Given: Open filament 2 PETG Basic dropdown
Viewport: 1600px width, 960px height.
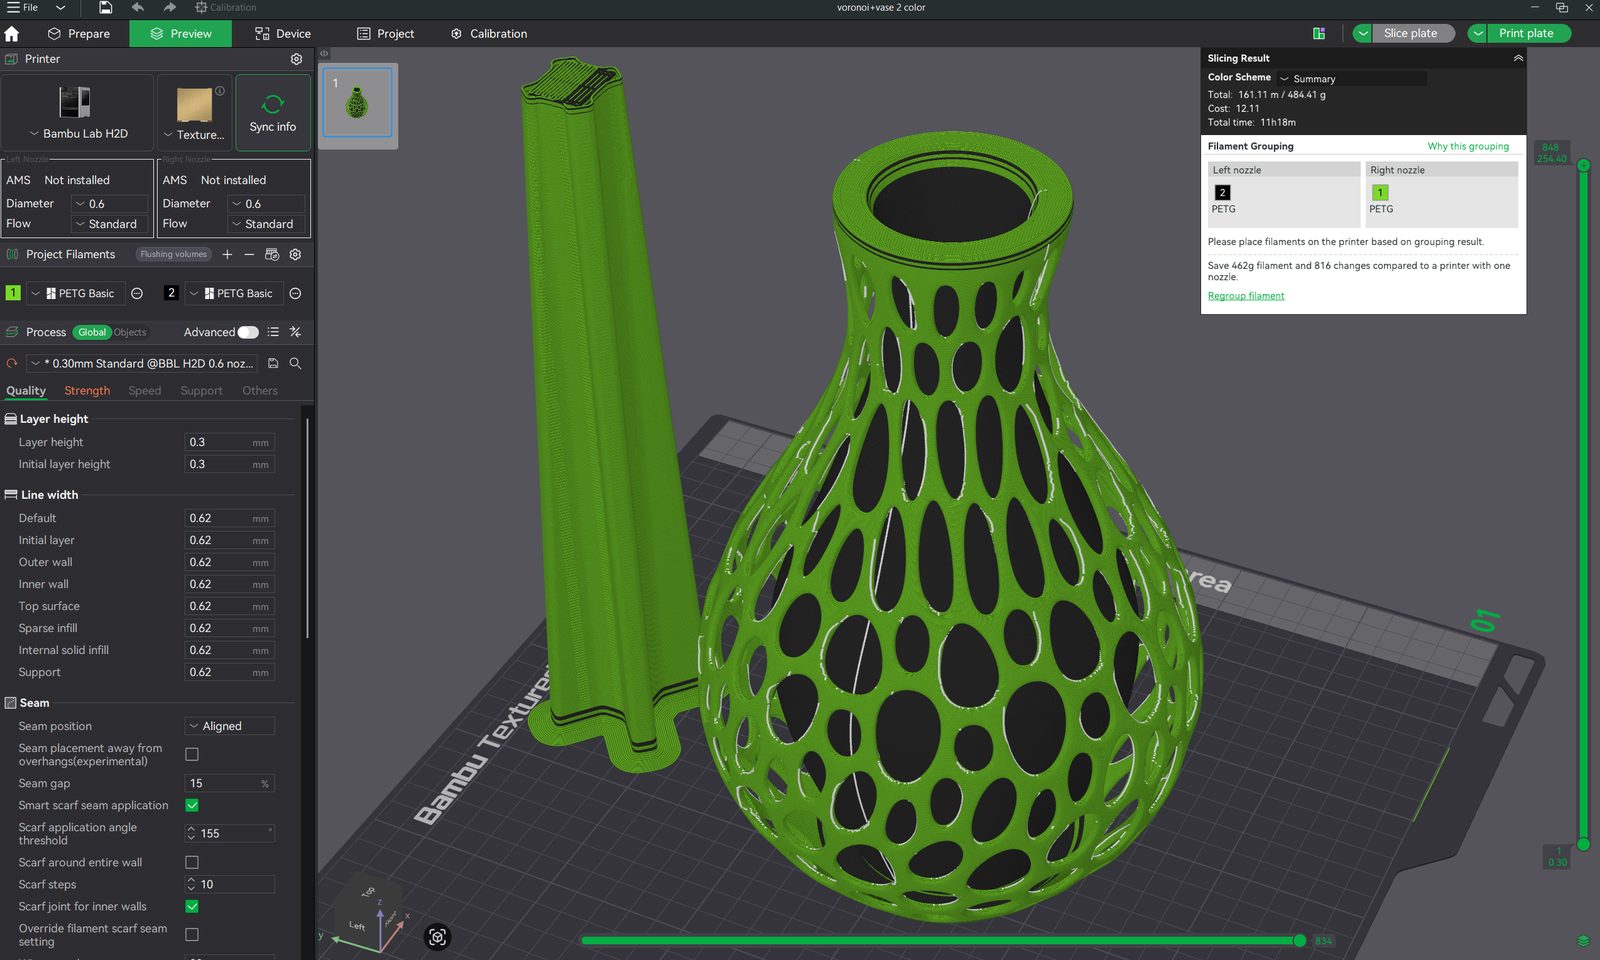Looking at the screenshot, I should pyautogui.click(x=232, y=293).
